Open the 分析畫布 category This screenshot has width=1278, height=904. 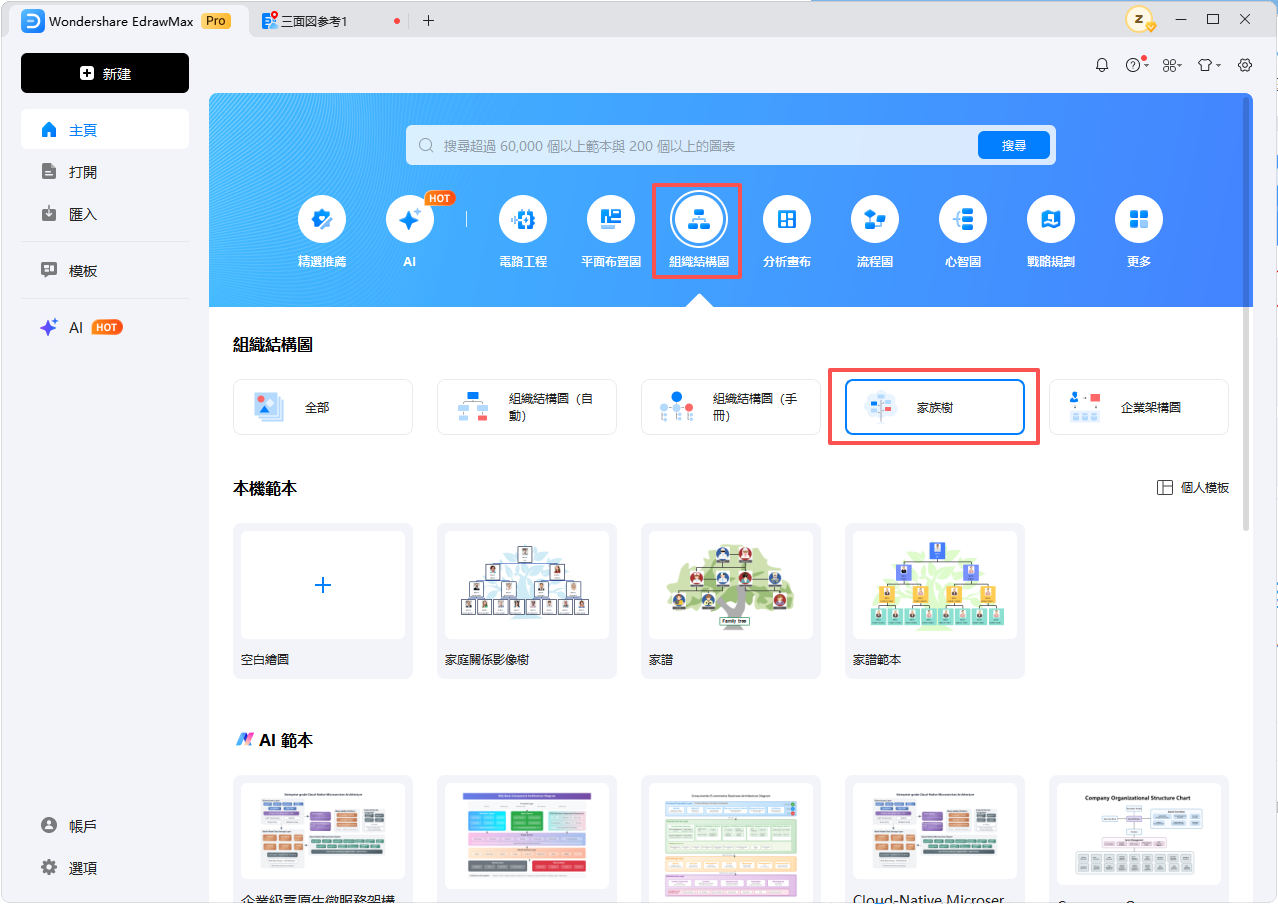click(x=787, y=219)
